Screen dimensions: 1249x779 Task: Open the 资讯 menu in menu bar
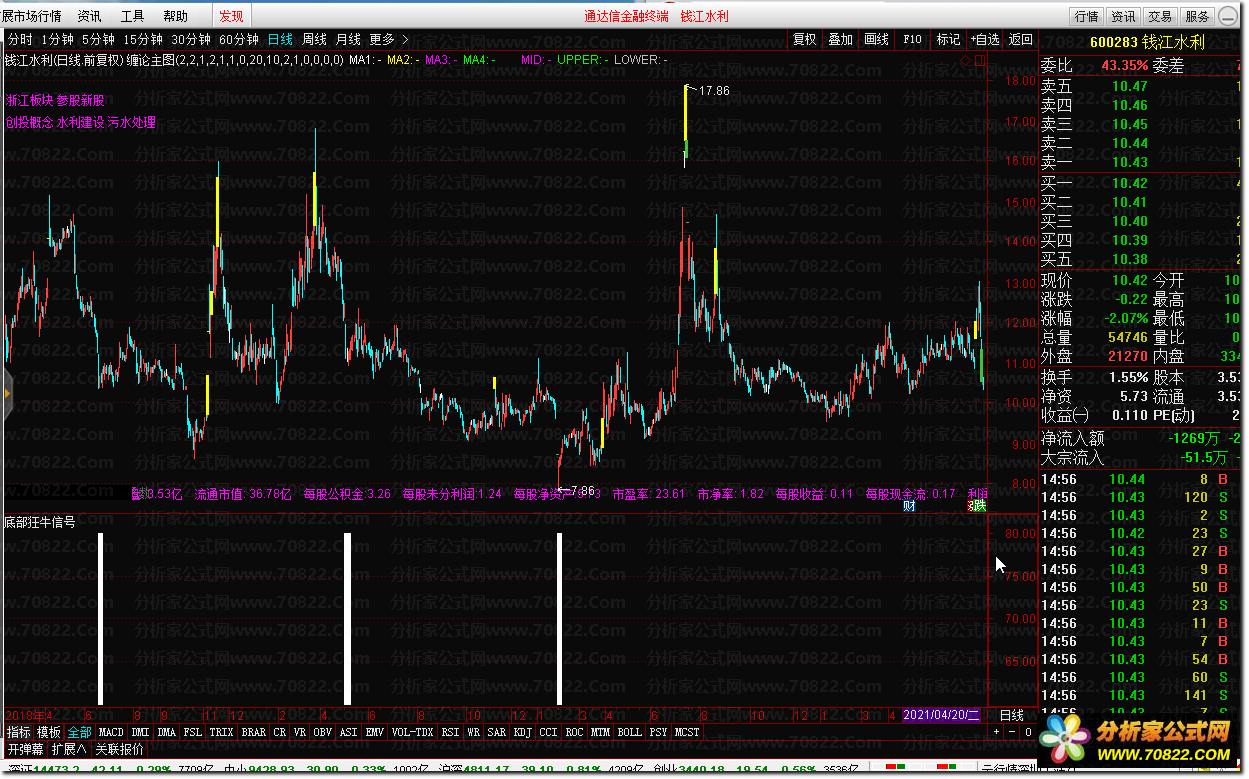point(89,16)
